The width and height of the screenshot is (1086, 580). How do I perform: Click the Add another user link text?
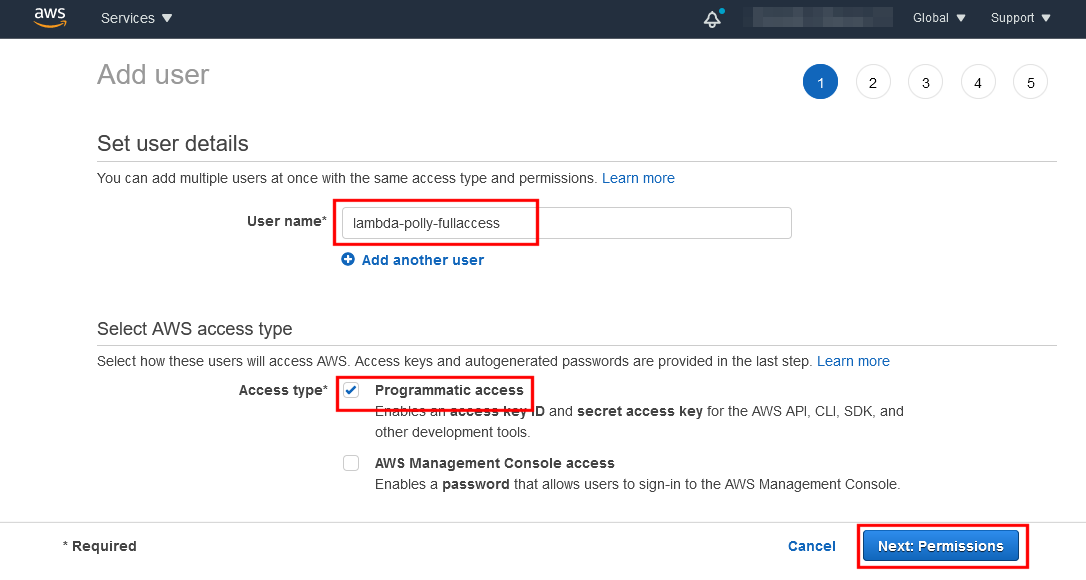pyautogui.click(x=422, y=260)
